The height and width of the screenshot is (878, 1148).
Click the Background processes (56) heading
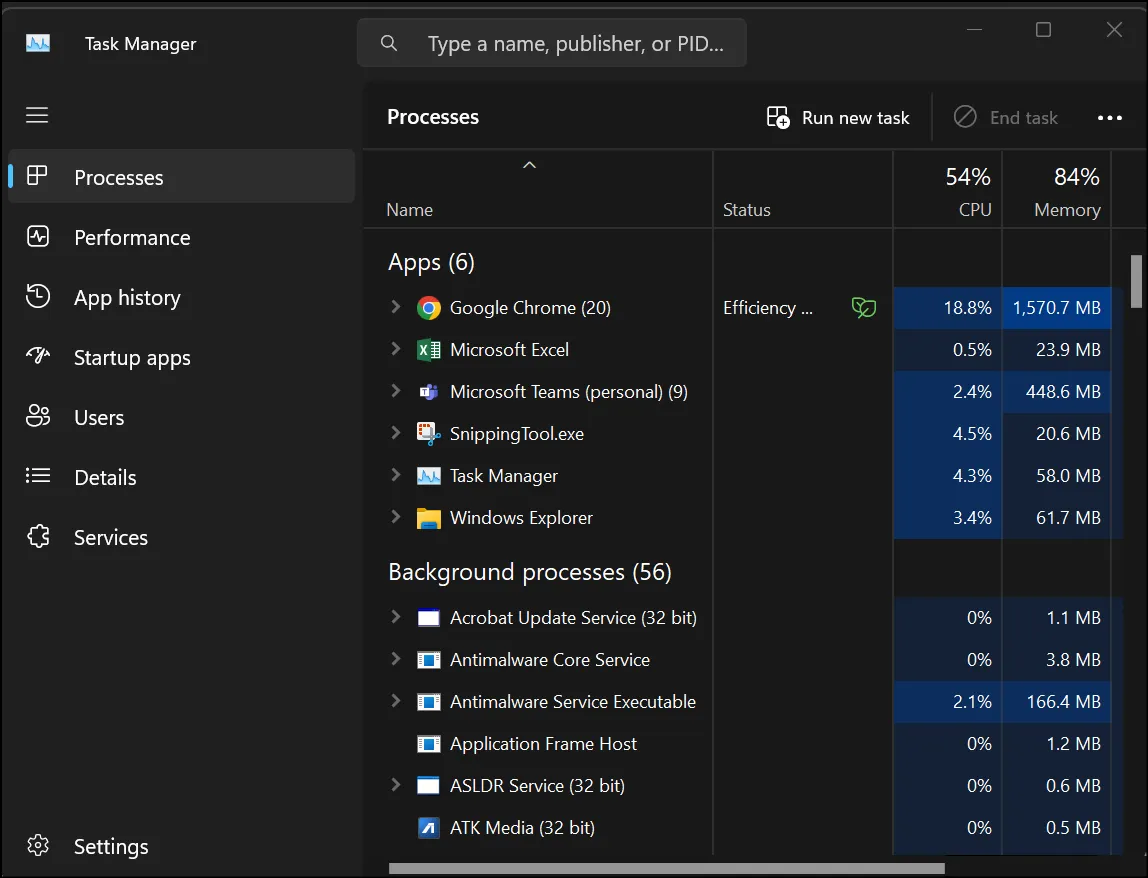530,572
